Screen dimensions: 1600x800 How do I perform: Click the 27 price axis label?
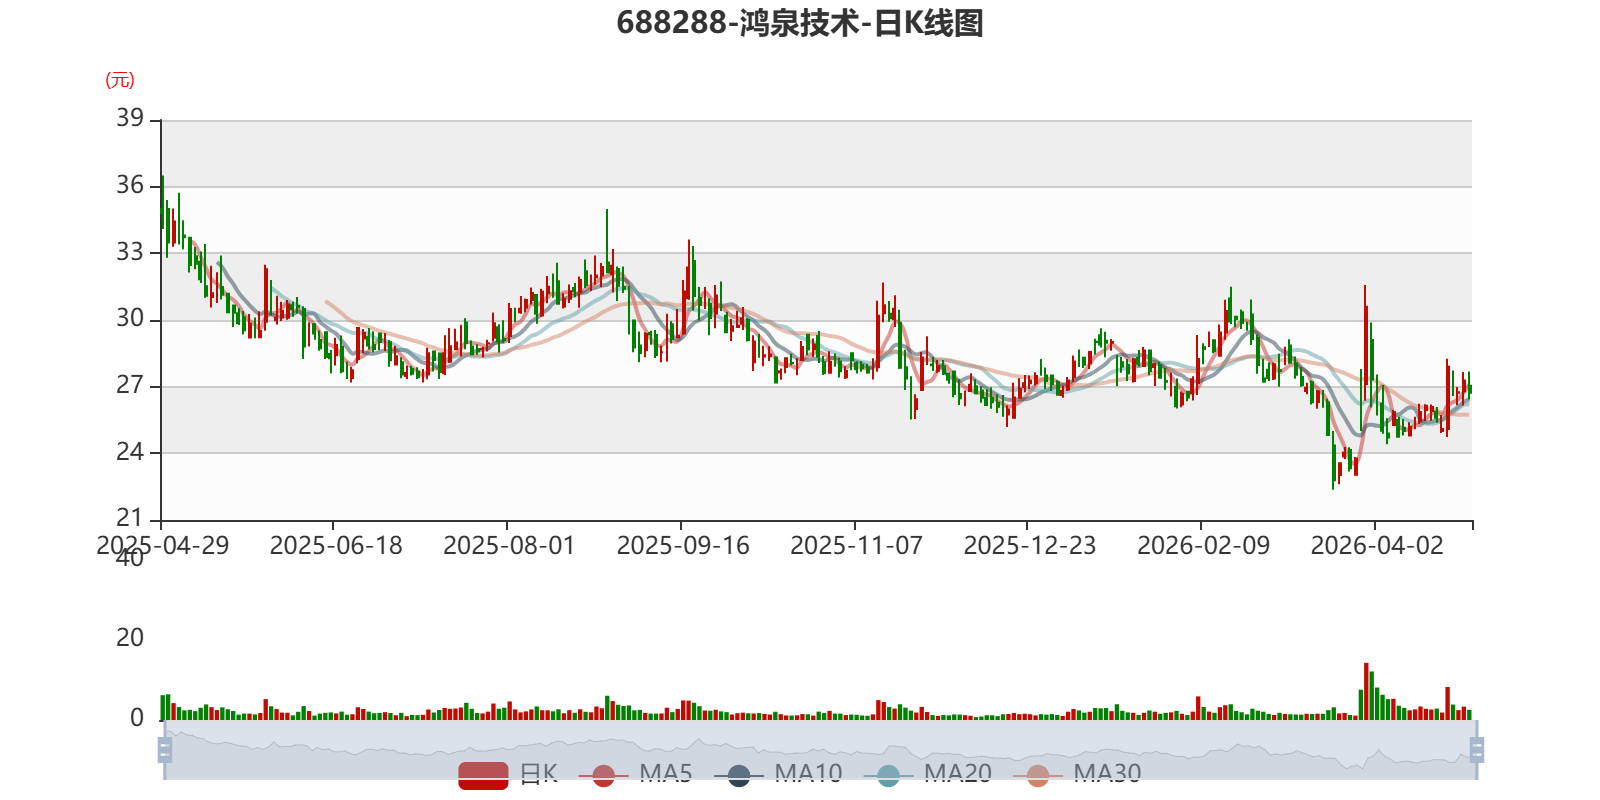(130, 385)
